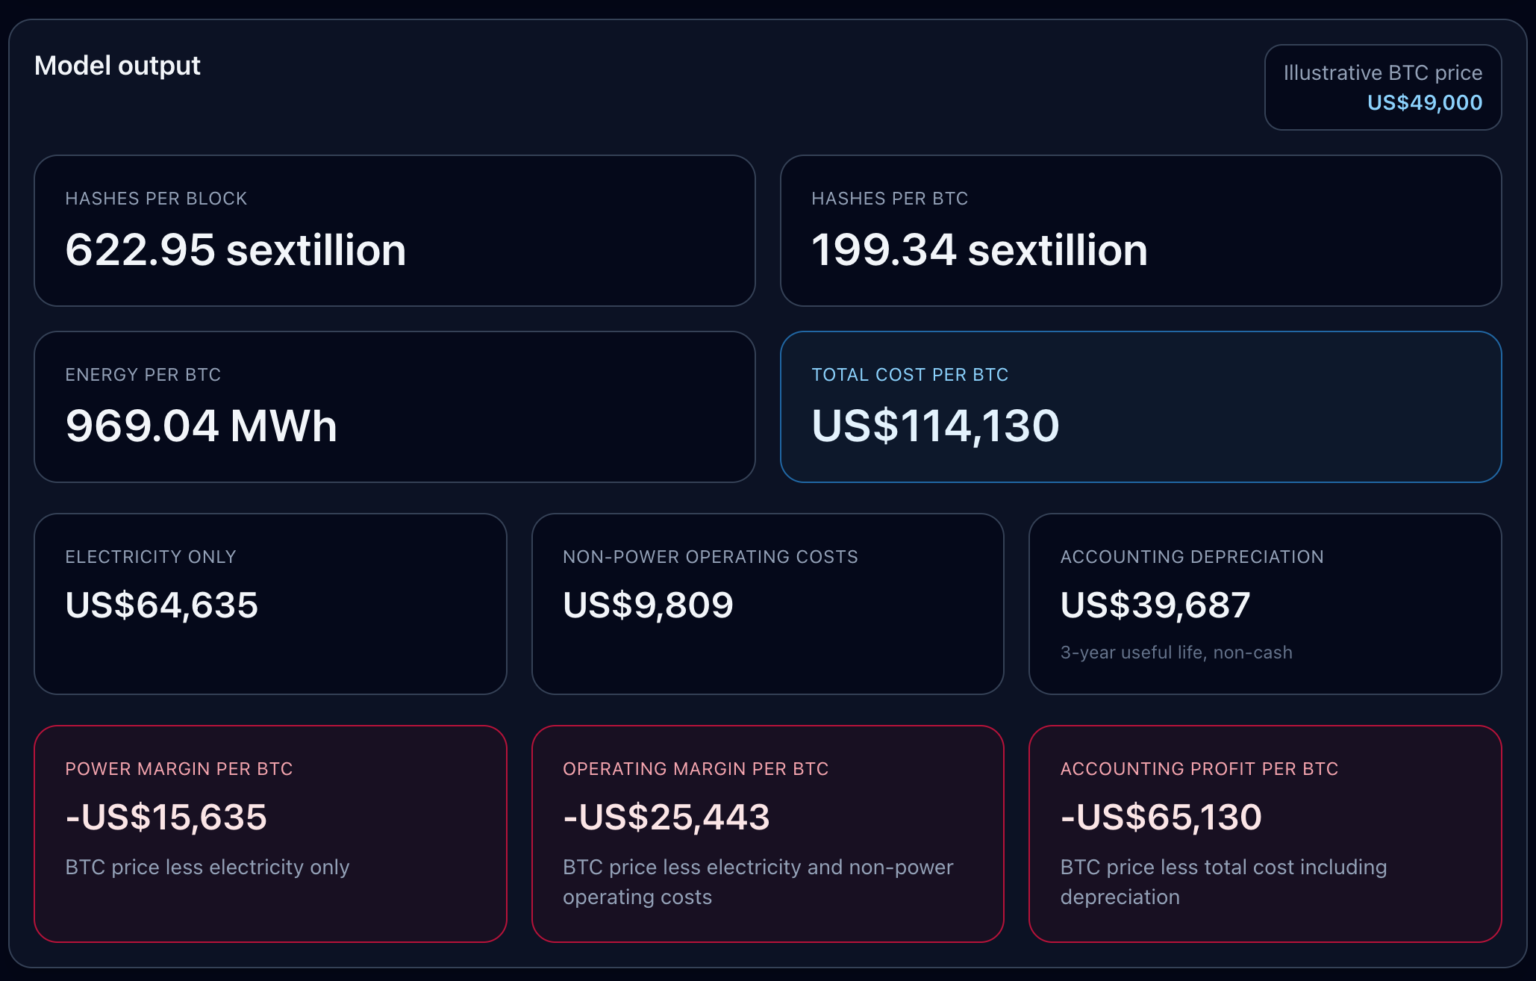This screenshot has width=1536, height=981.
Task: Click the 3-year useful life, non-cash note
Action: 1176,652
